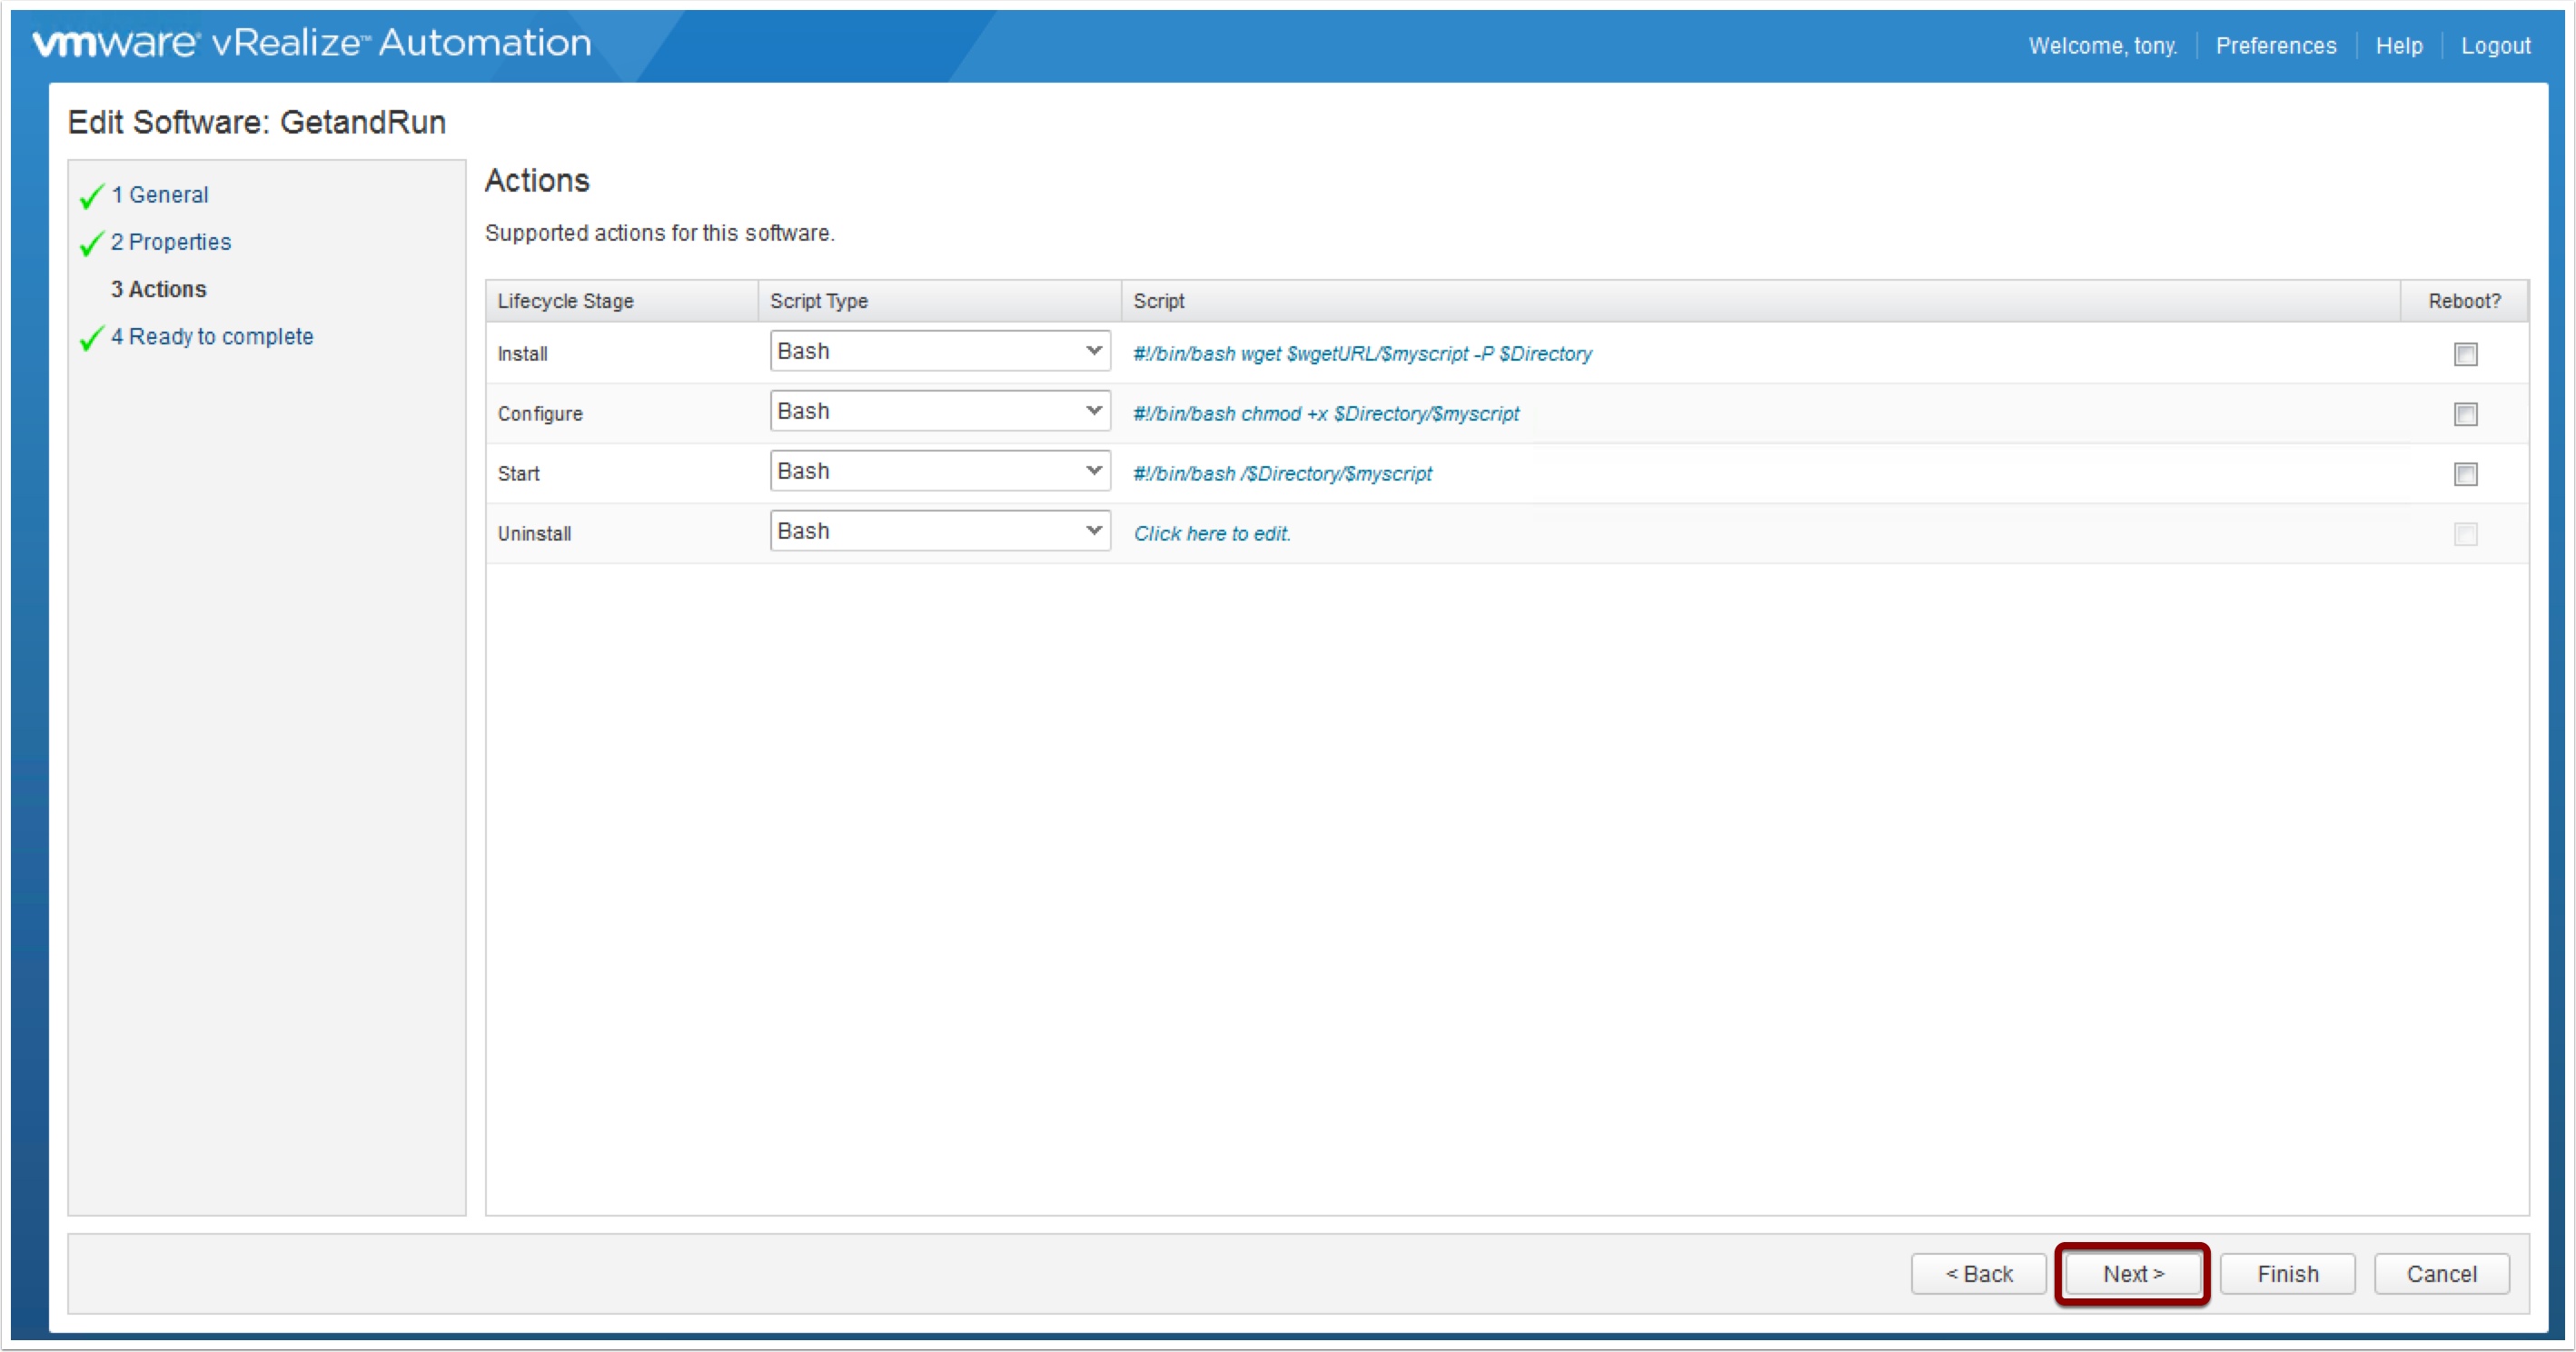This screenshot has width=2576, height=1352.
Task: Click checkmark icon next to Ready to complete
Action: pos(91,338)
